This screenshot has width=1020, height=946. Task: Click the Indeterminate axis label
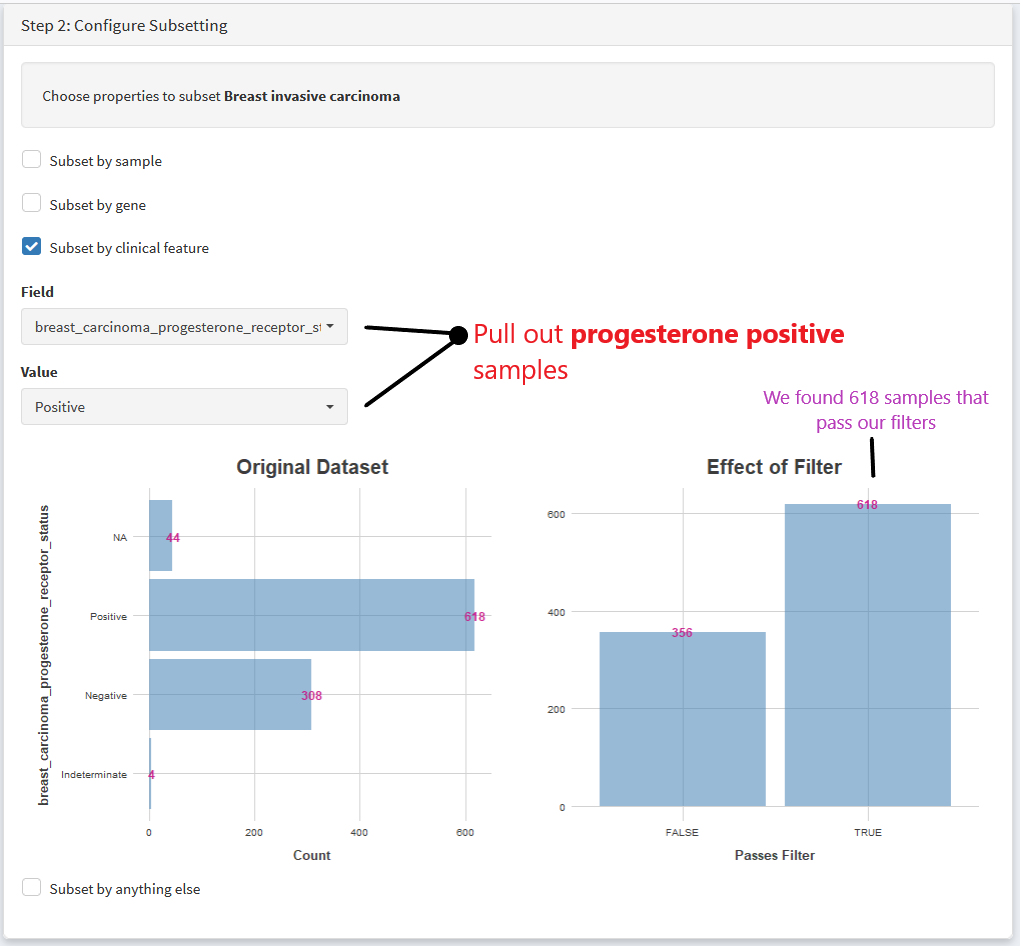(94, 774)
